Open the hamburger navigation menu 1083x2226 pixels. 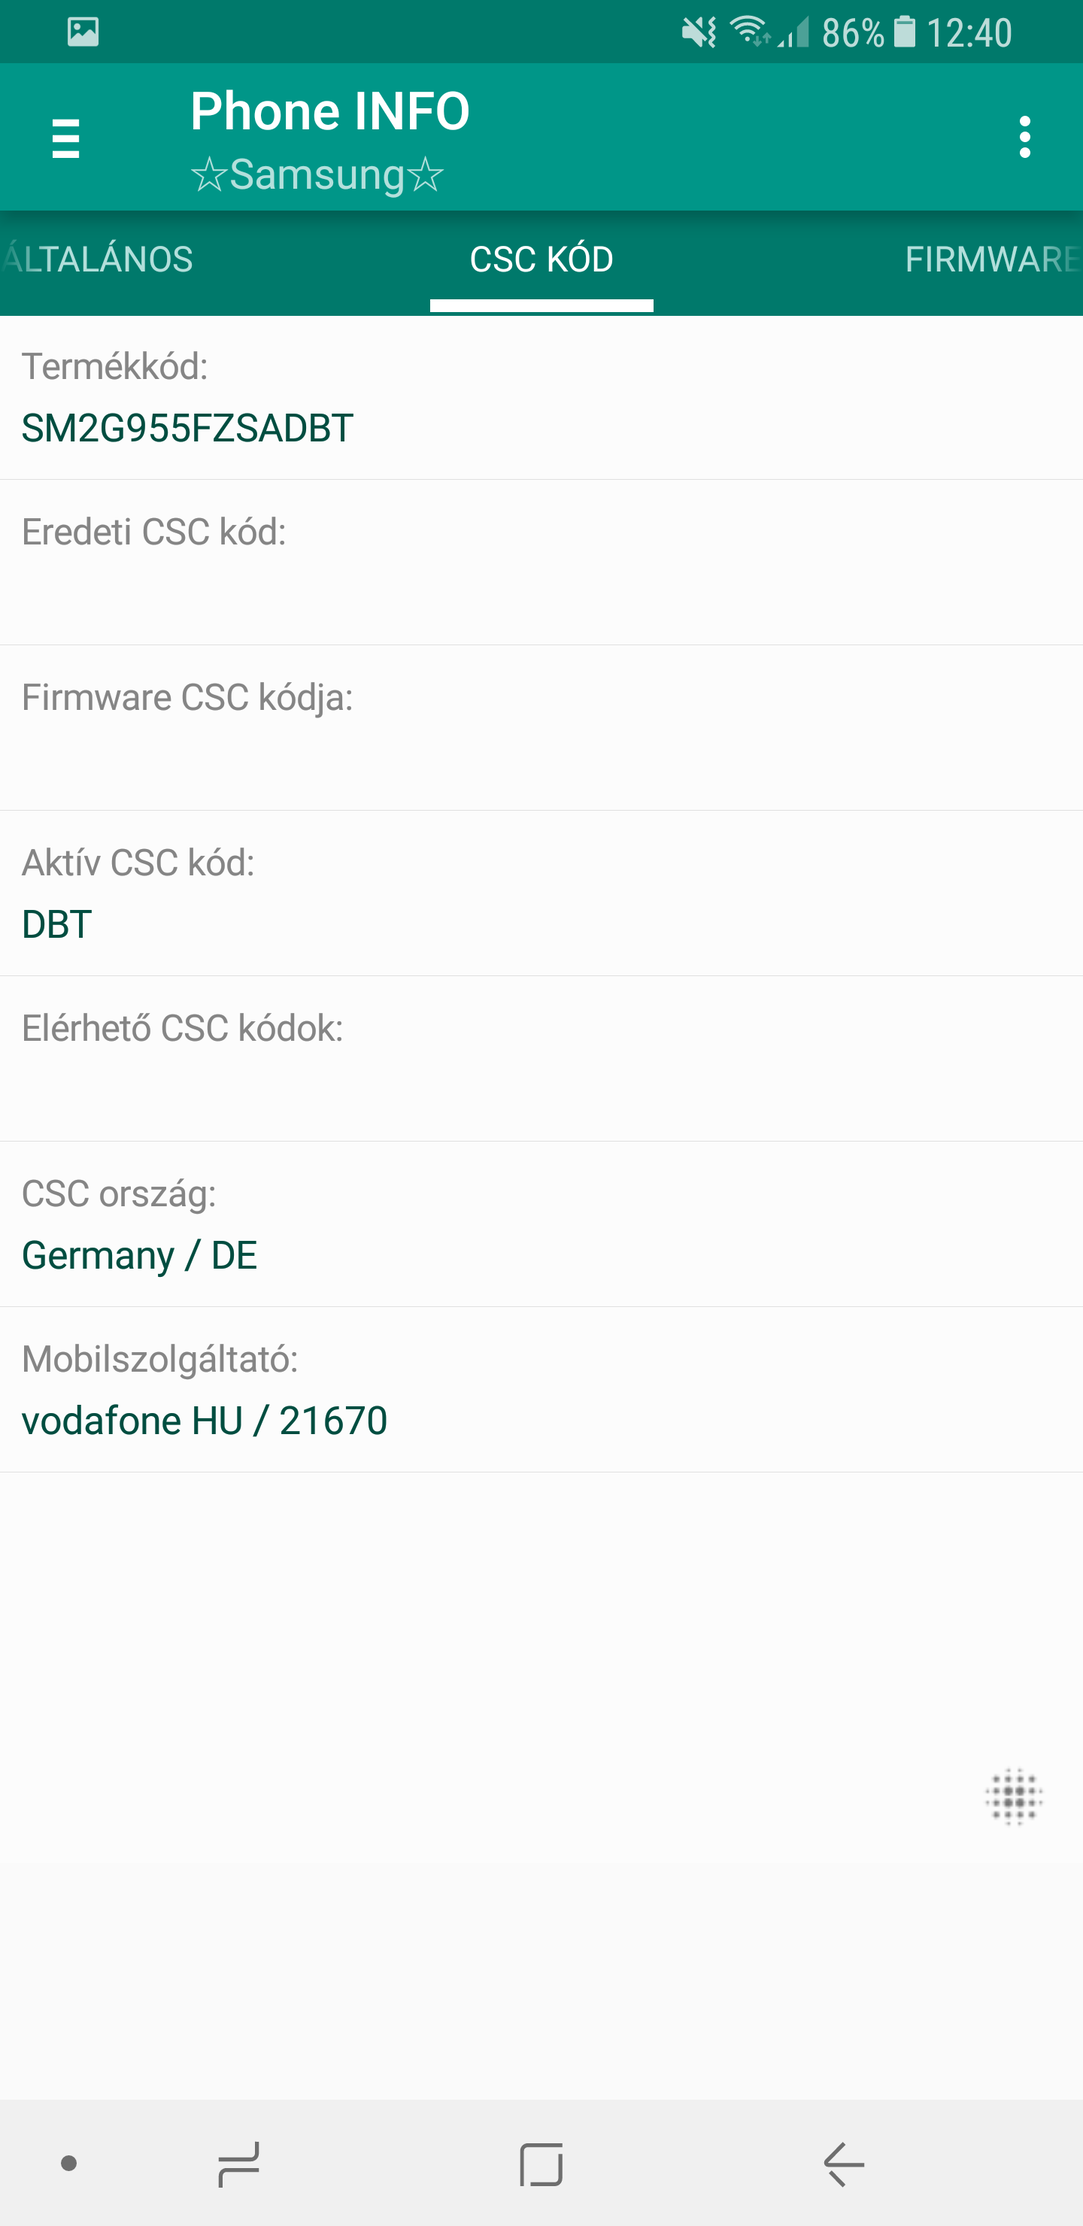coord(65,138)
